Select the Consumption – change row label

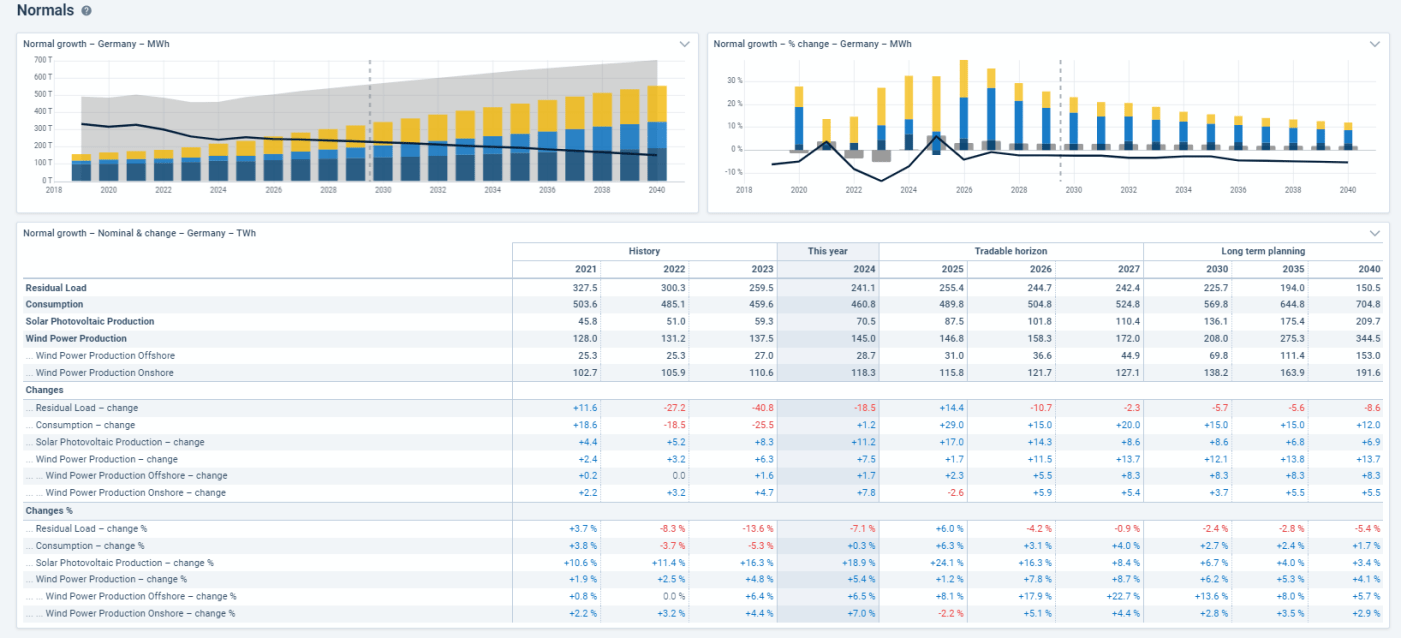pos(85,425)
